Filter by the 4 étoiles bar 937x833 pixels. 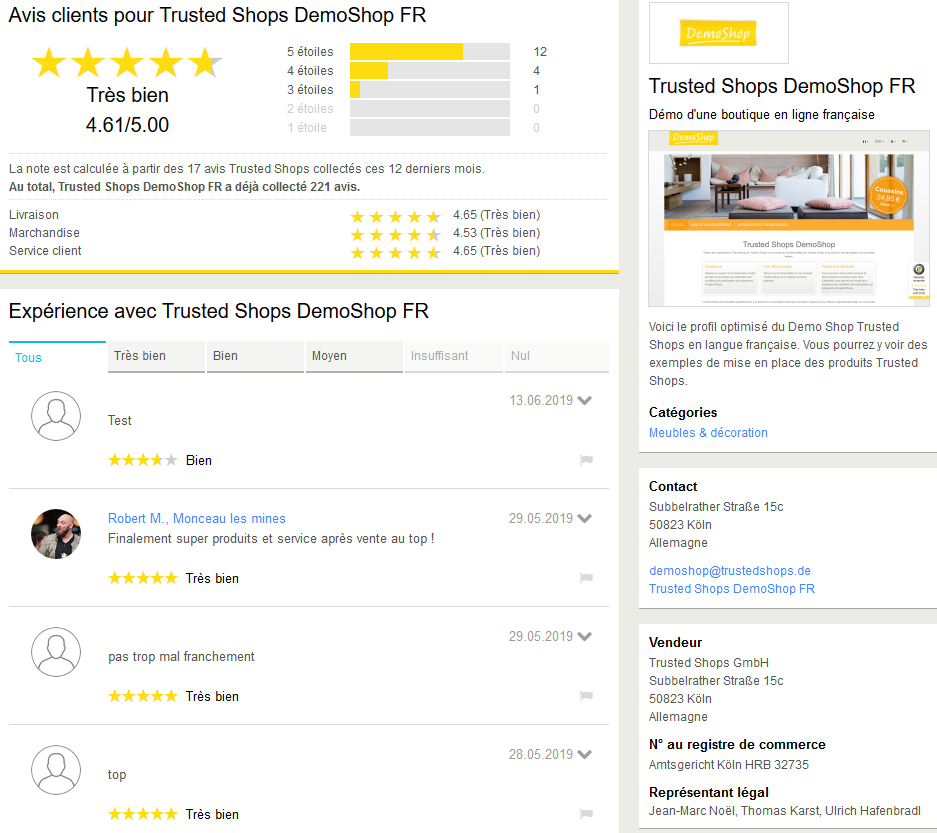click(x=430, y=71)
